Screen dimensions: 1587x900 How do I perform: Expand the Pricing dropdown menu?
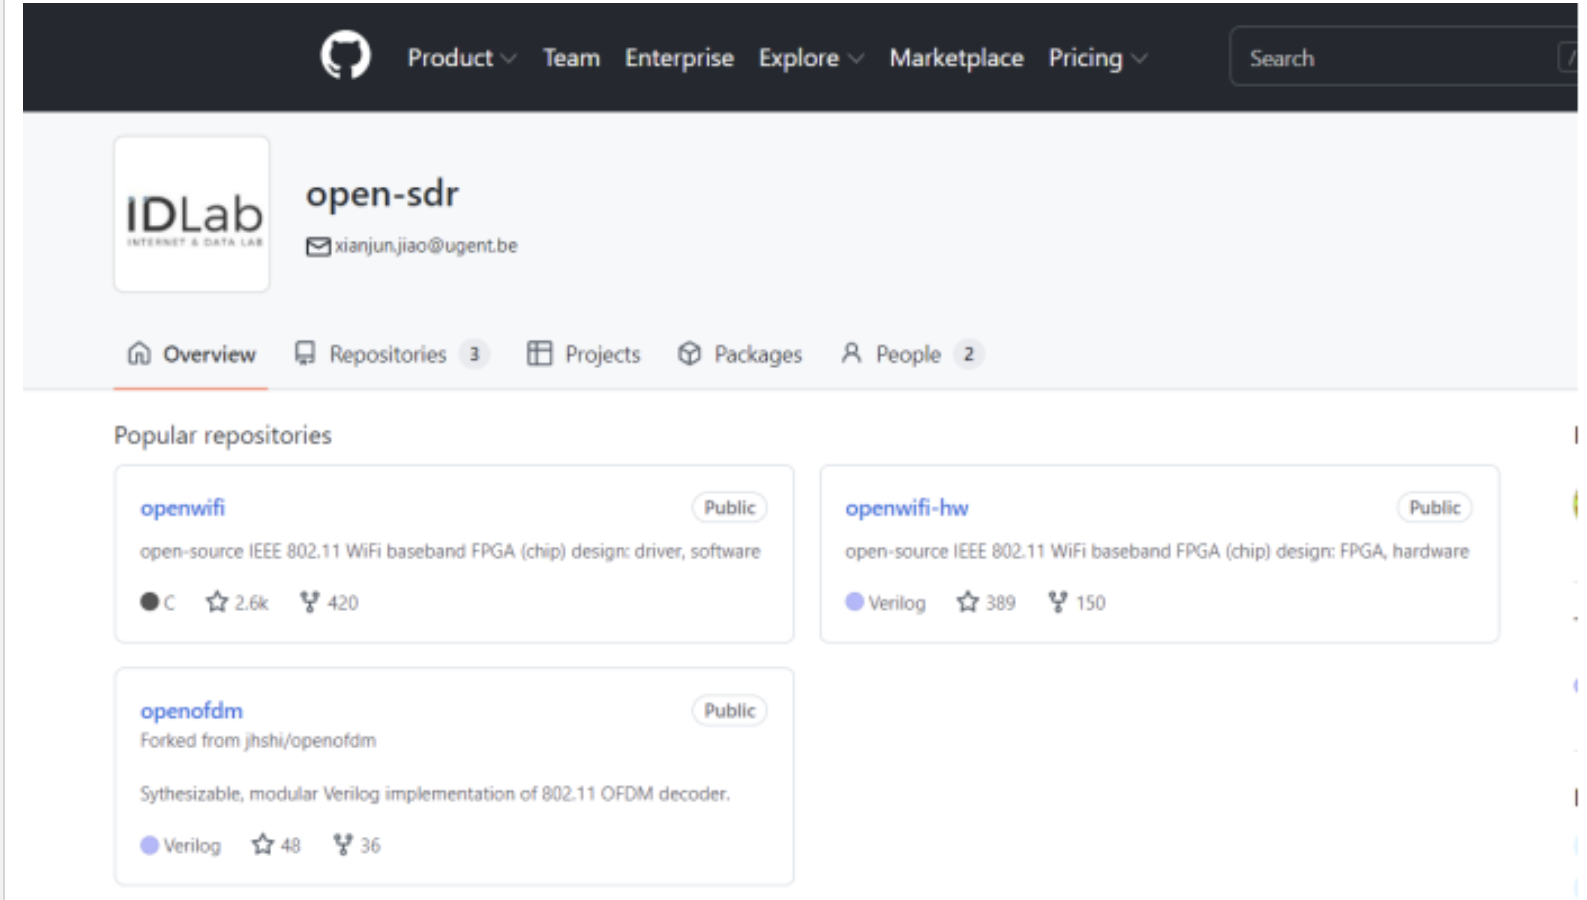point(1097,58)
